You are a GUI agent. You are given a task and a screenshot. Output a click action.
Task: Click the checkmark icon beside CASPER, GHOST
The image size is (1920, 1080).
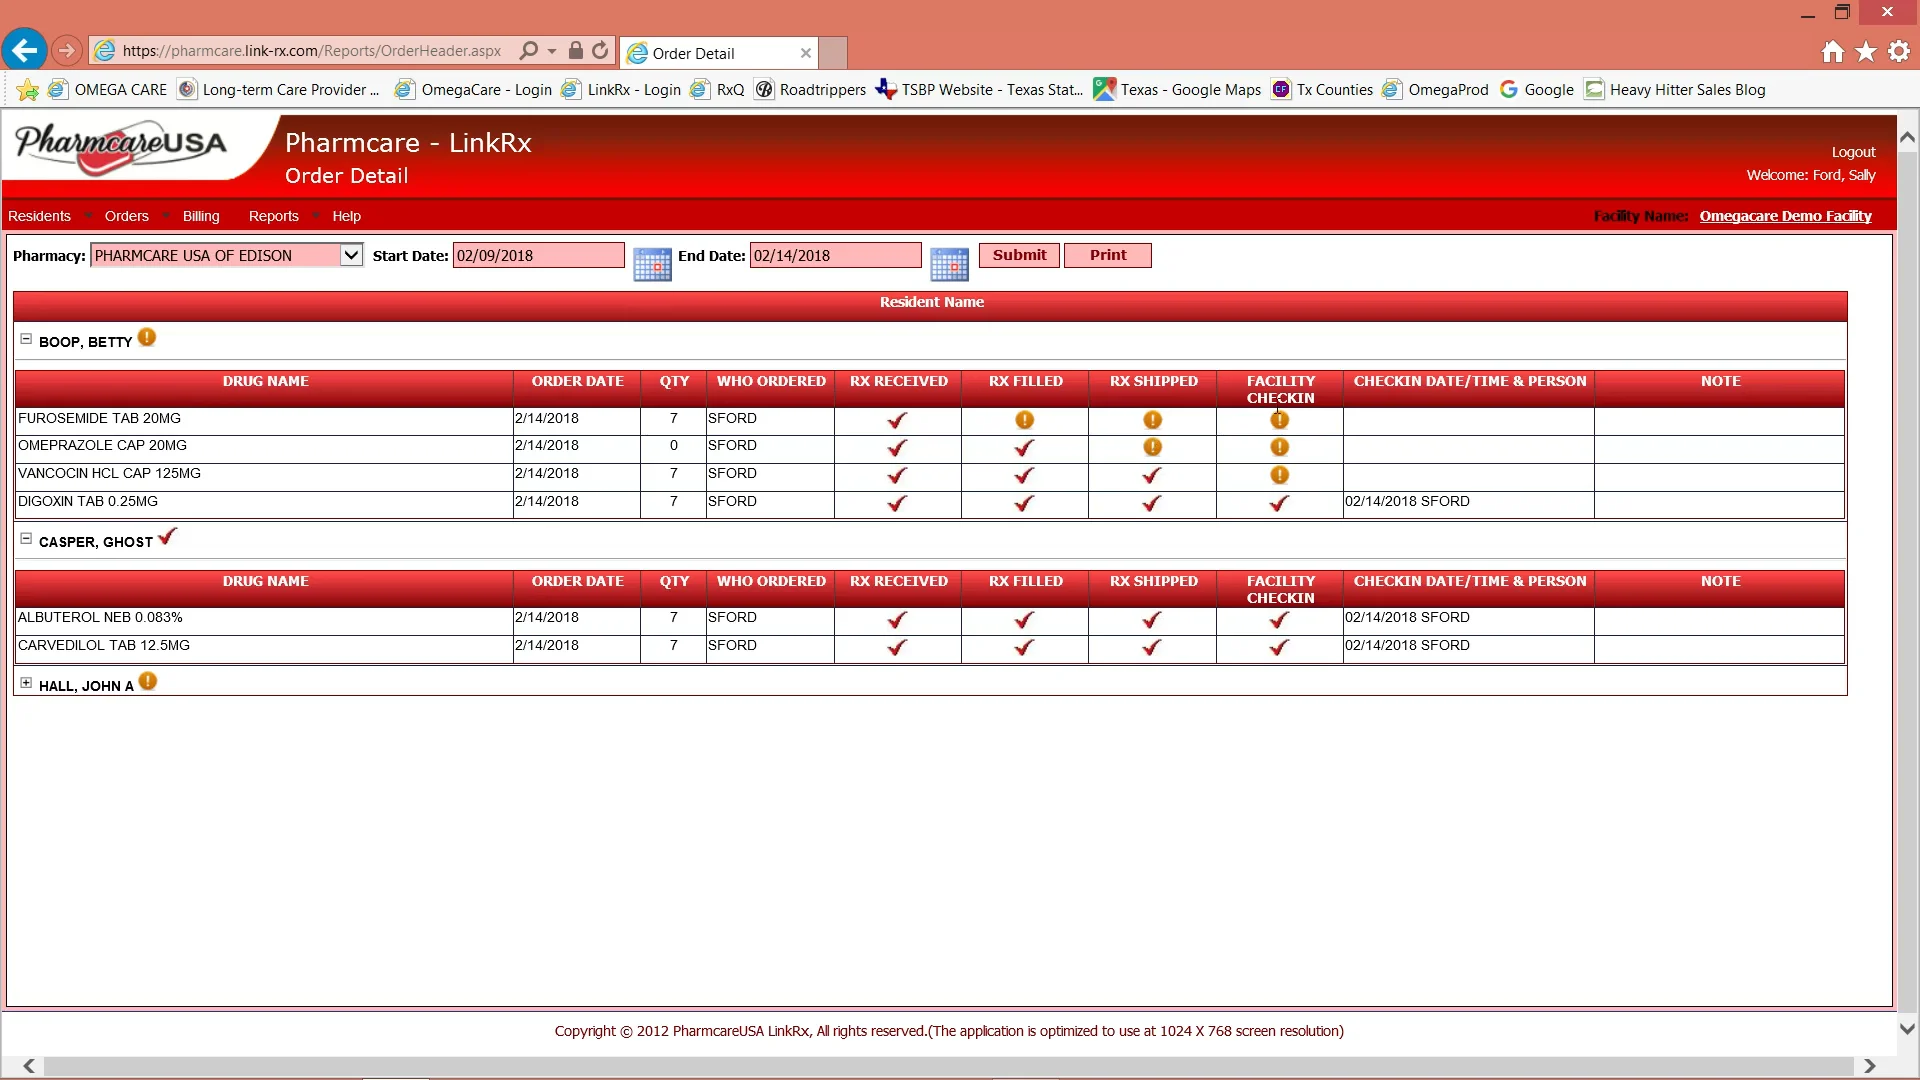(x=167, y=537)
